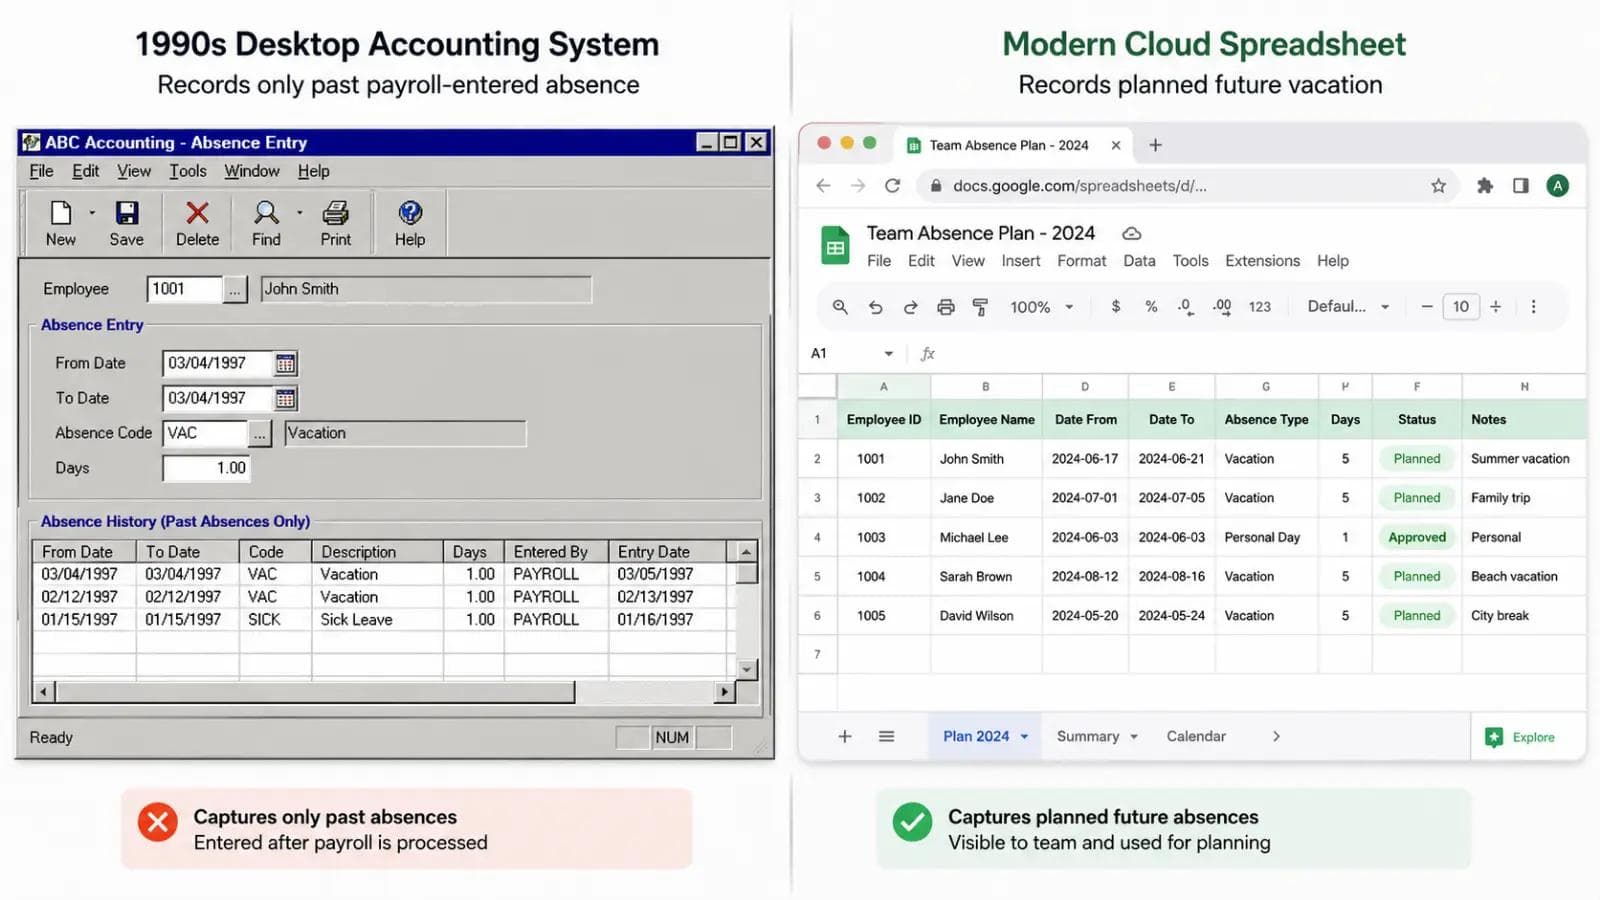Click the Undo icon in Sheets toolbar
Viewport: 1600px width, 900px height.
coord(875,307)
